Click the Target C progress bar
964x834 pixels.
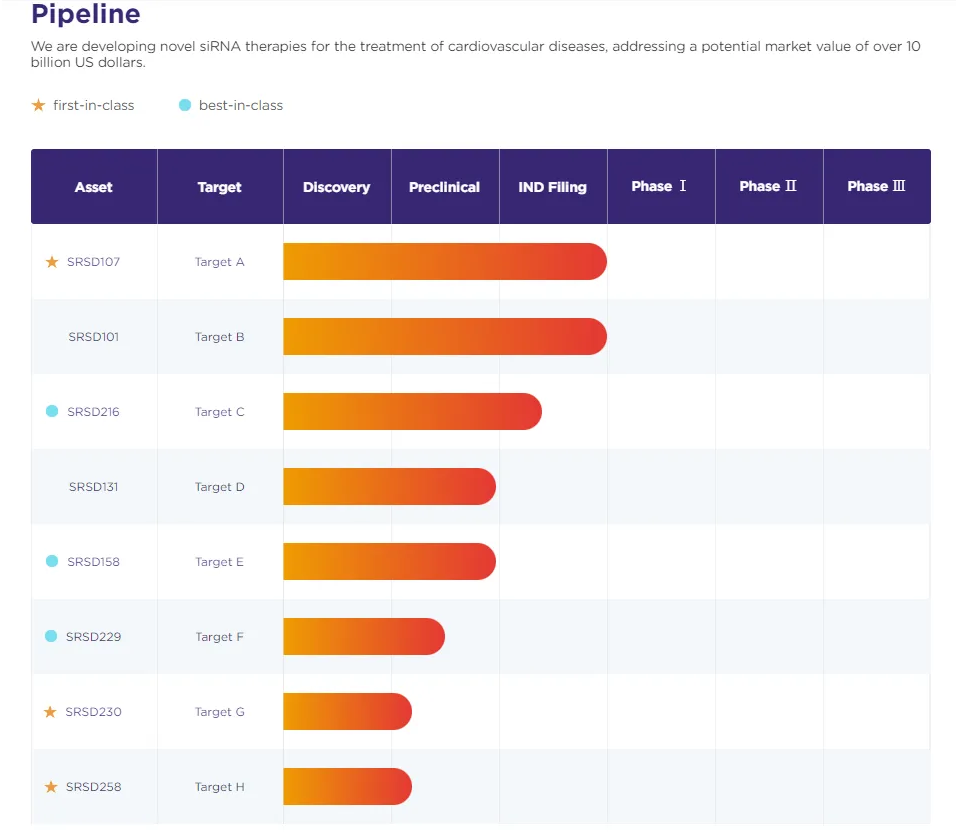coord(412,412)
